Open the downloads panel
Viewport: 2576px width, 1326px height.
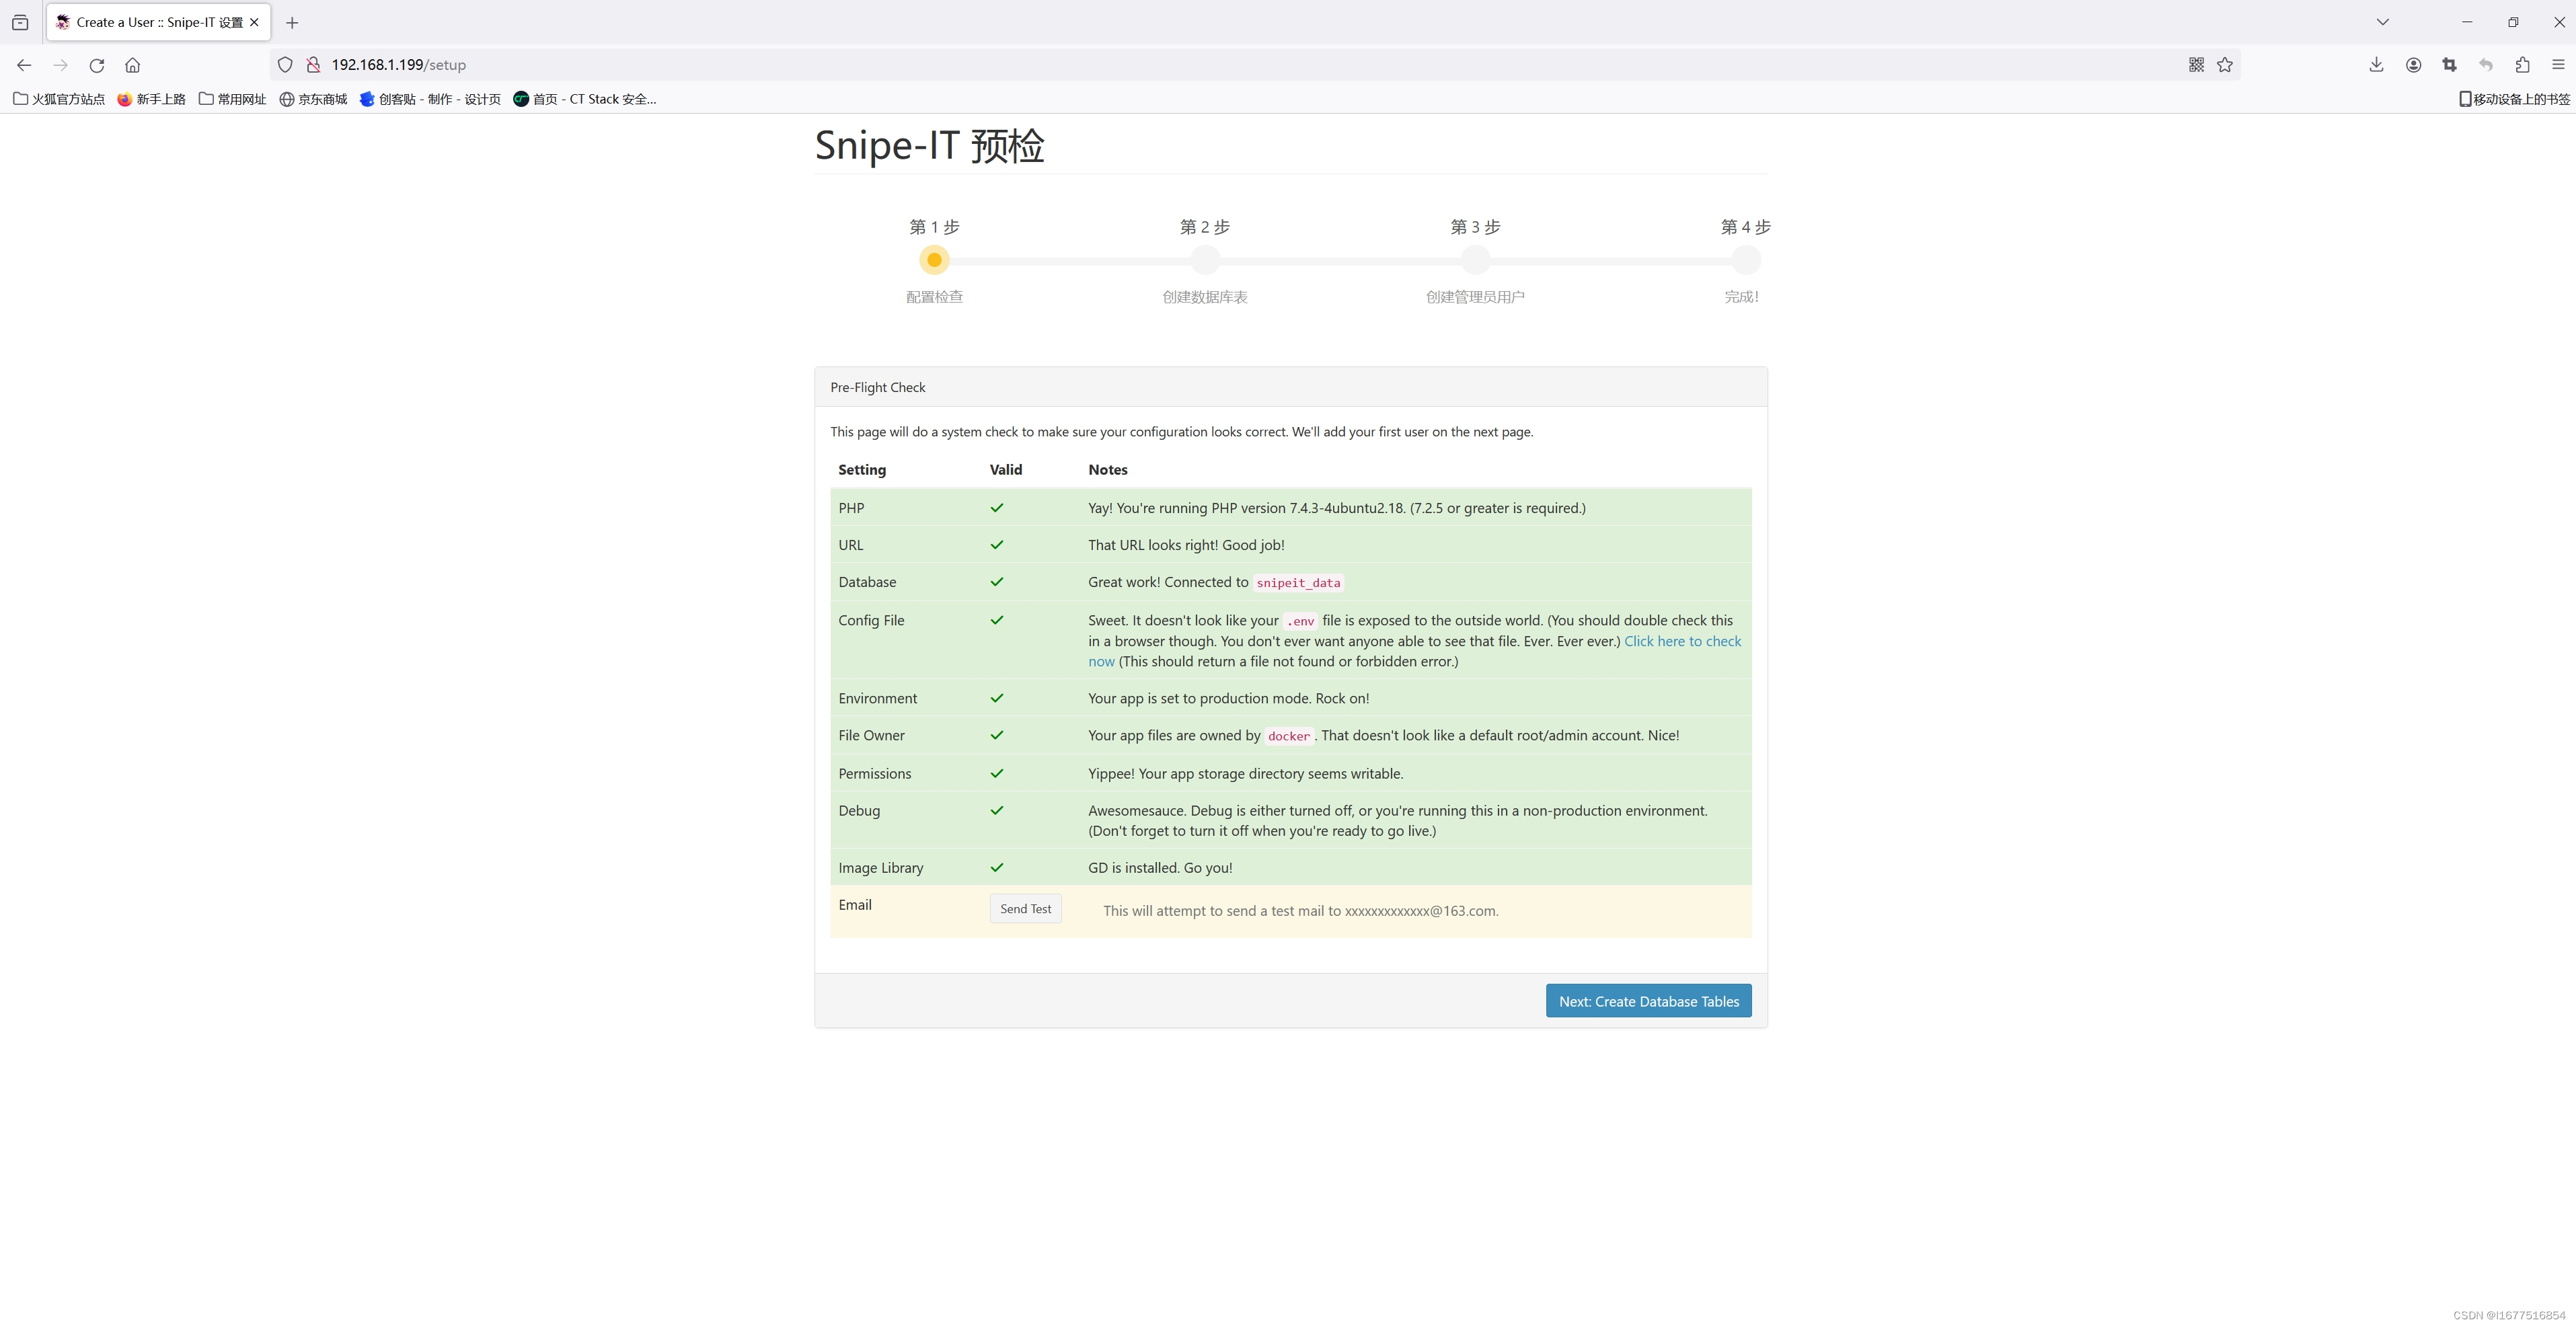coord(2376,65)
